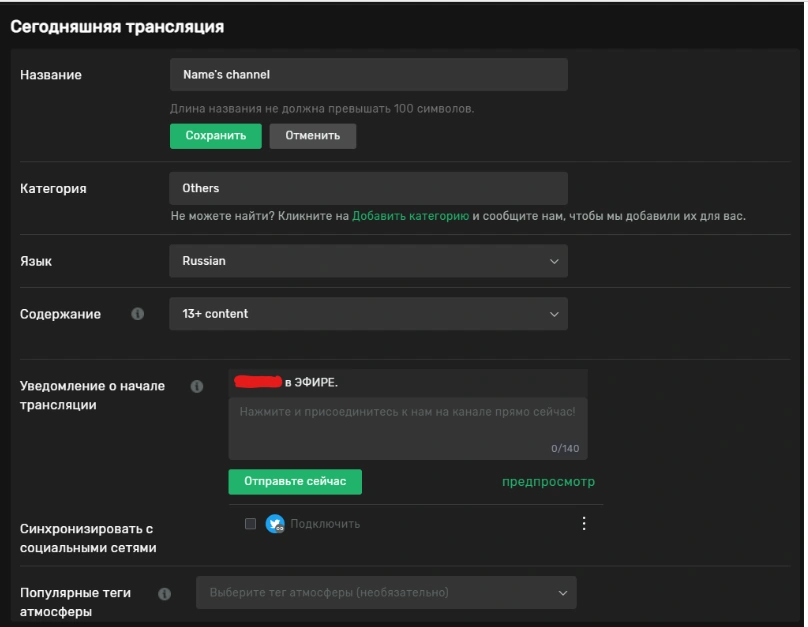Focus the stream title field "Name's channel"
808x627 pixels.
pyautogui.click(x=368, y=75)
